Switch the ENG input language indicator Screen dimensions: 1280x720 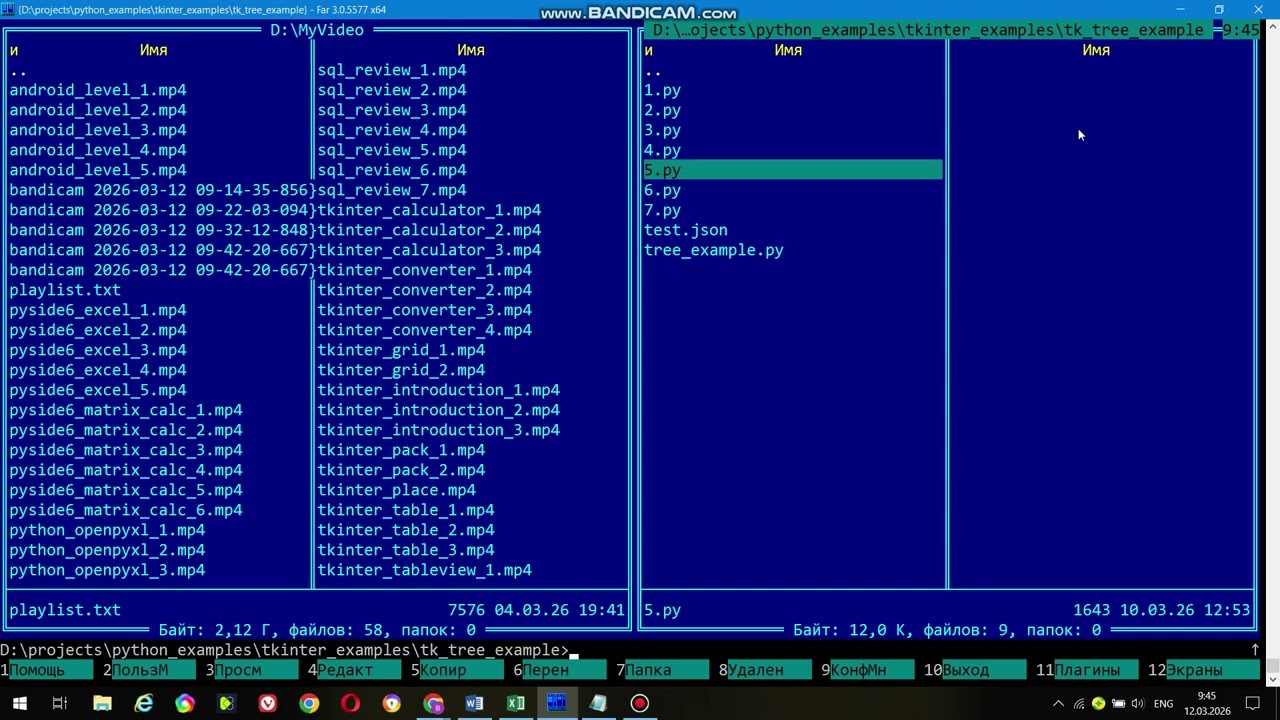click(1164, 704)
